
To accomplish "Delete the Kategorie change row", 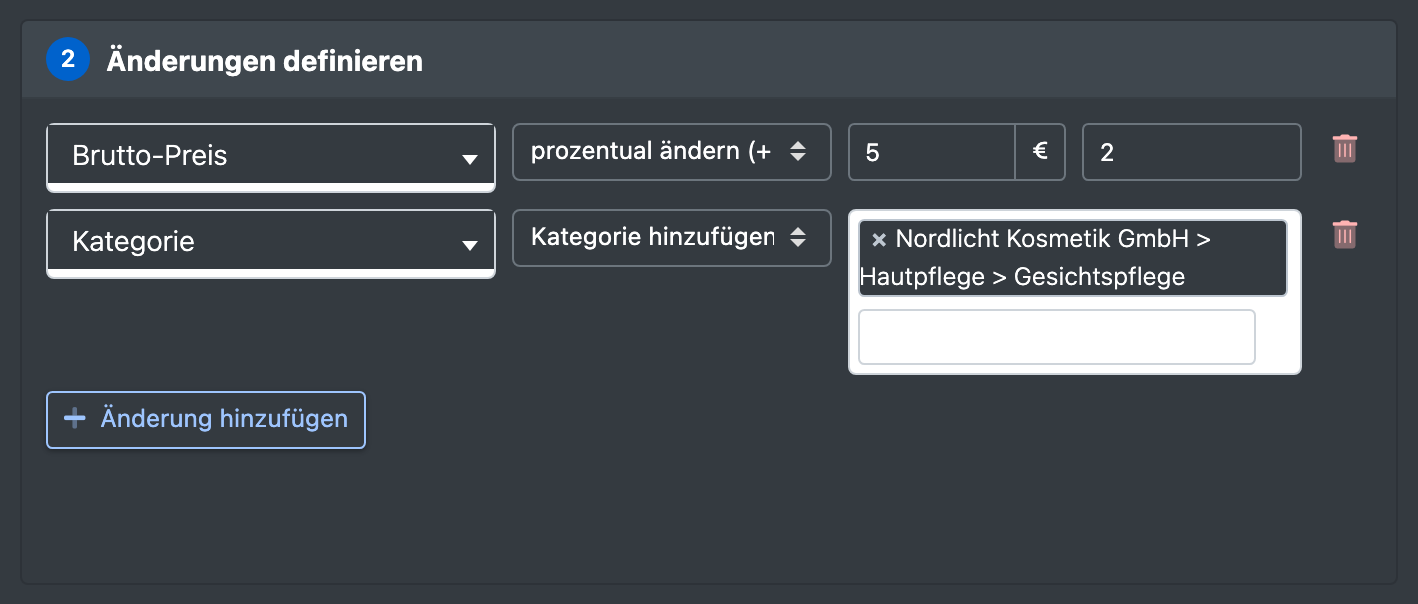I will pyautogui.click(x=1345, y=235).
